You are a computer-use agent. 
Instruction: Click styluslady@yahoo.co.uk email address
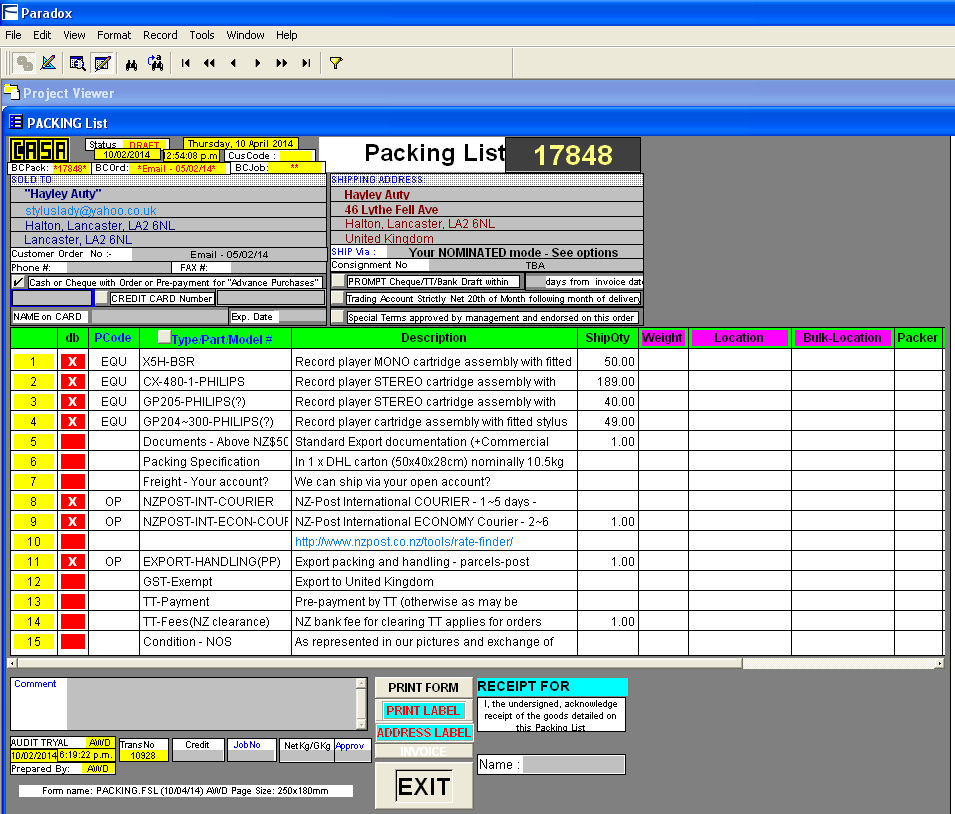tap(91, 210)
